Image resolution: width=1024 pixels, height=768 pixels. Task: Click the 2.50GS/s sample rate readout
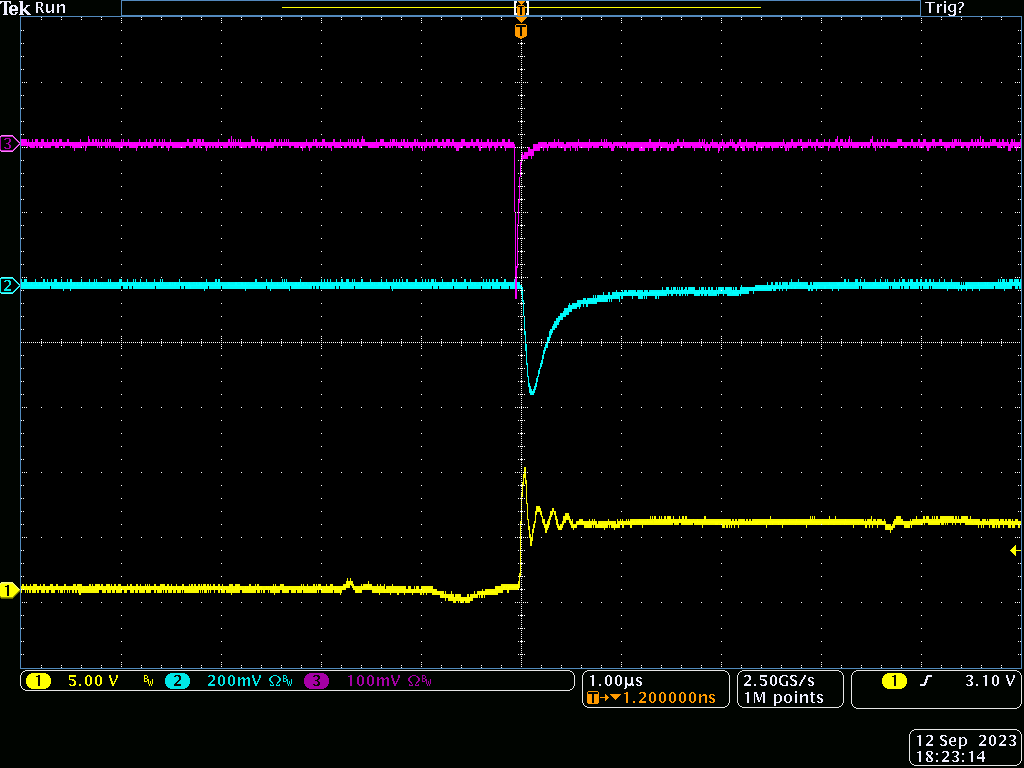[x=779, y=681]
